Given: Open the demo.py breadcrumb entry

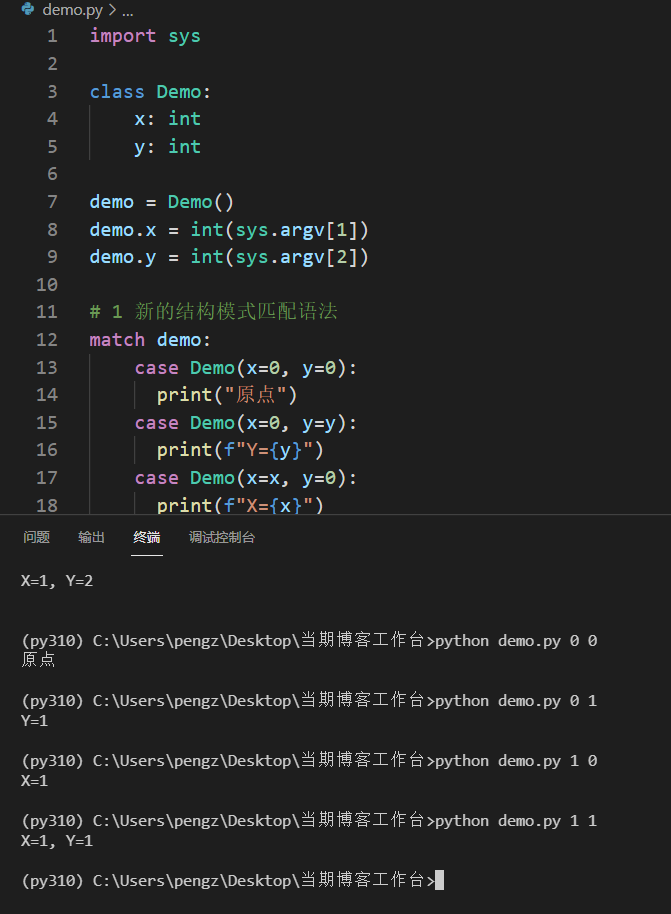Looking at the screenshot, I should pos(72,9).
